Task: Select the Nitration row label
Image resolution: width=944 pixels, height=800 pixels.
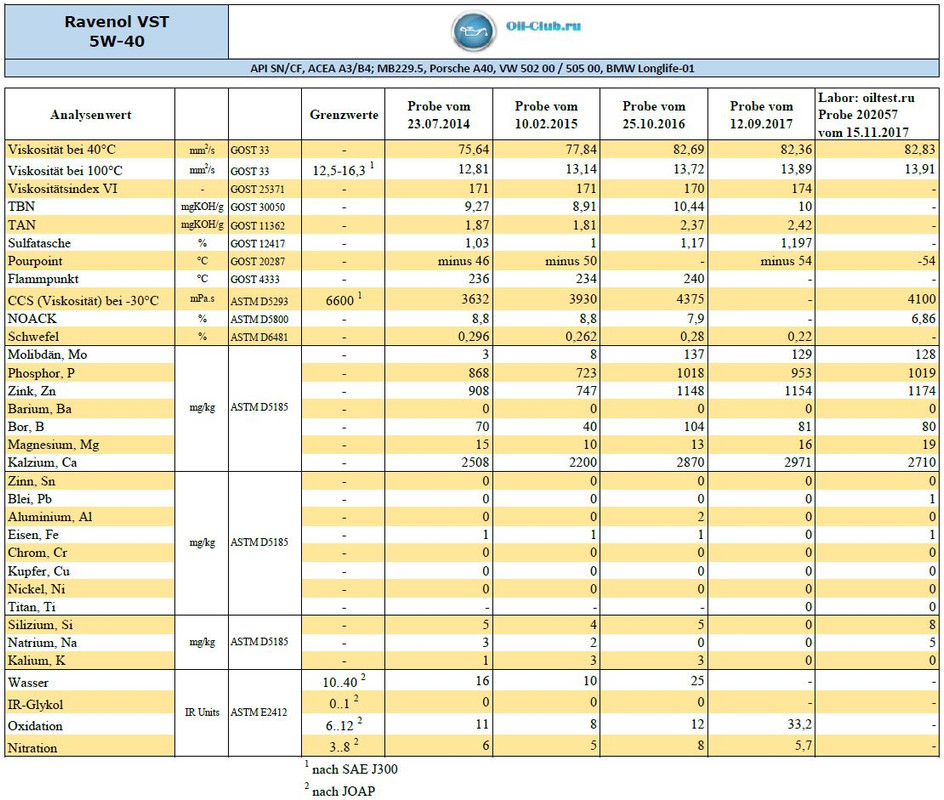Action: tap(33, 748)
